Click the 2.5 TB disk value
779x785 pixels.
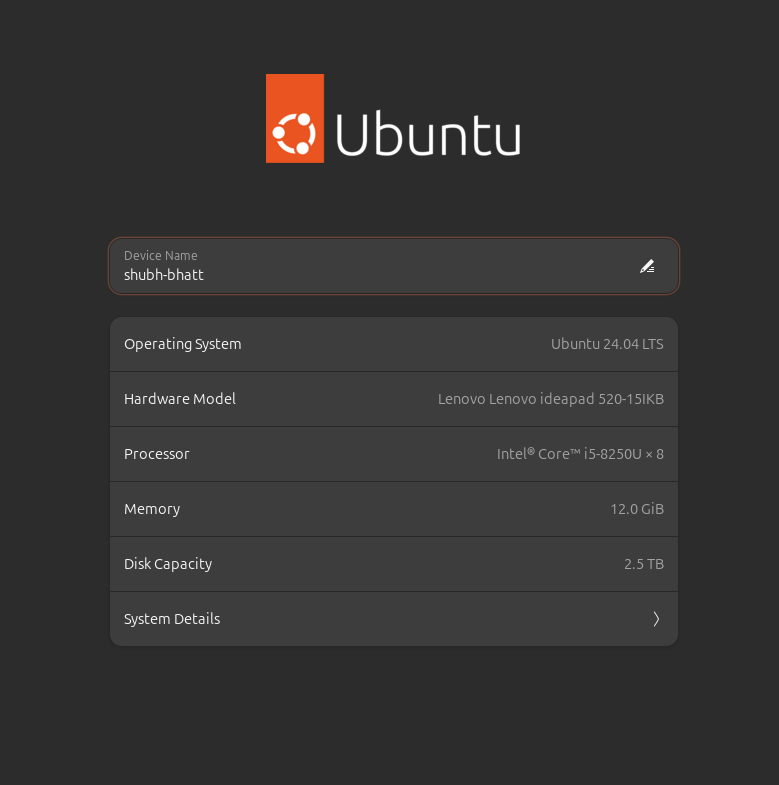tap(644, 564)
